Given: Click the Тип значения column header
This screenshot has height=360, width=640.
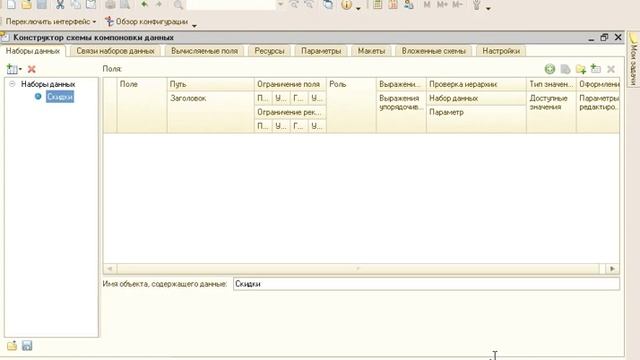Looking at the screenshot, I should [x=551, y=84].
